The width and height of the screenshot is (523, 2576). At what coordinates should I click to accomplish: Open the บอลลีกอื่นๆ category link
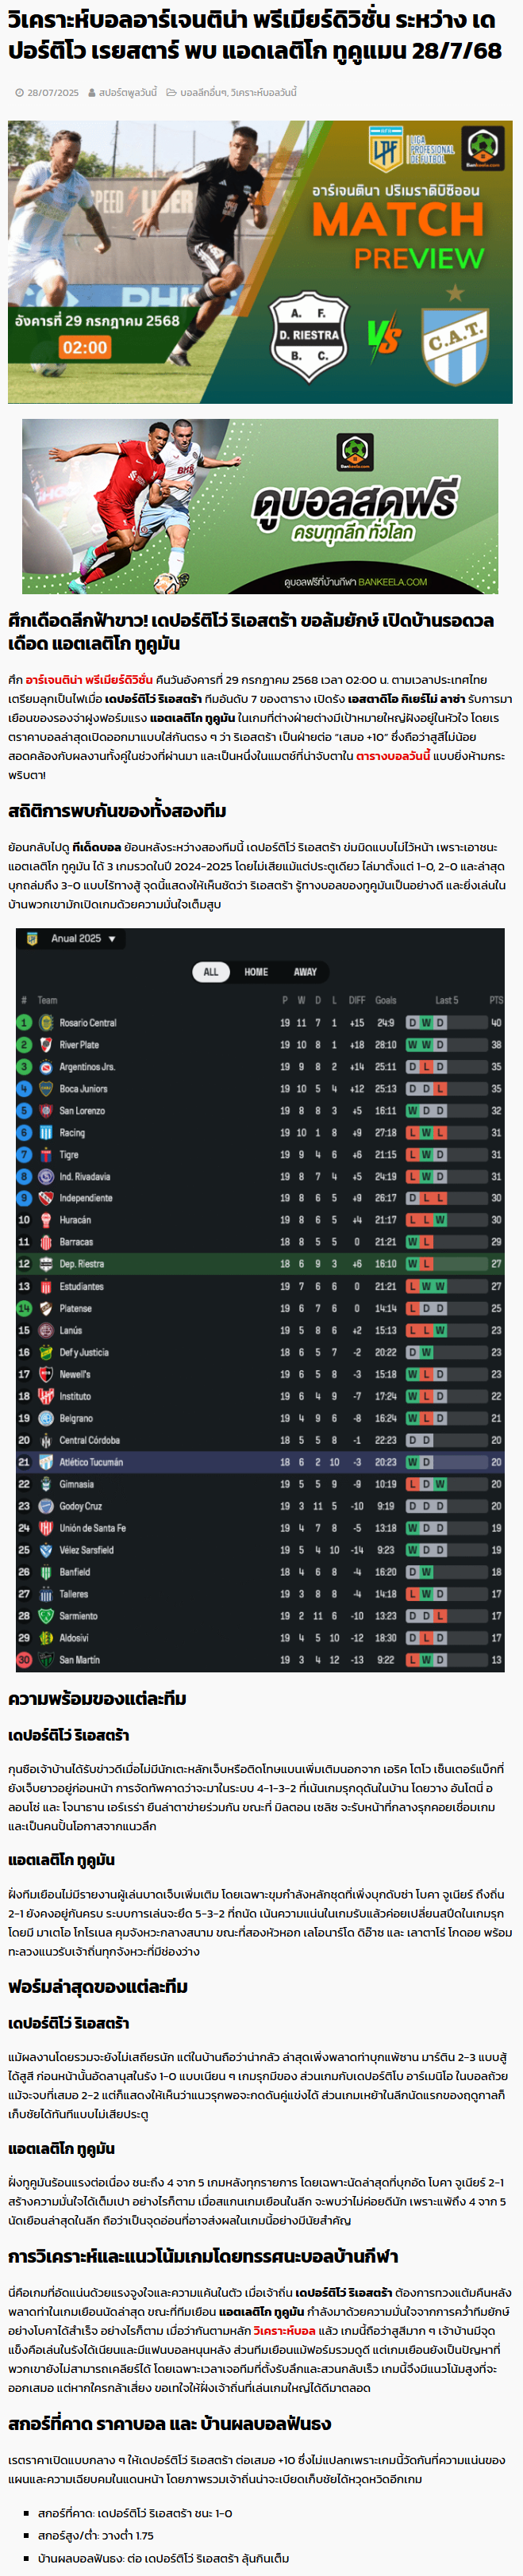[x=203, y=92]
